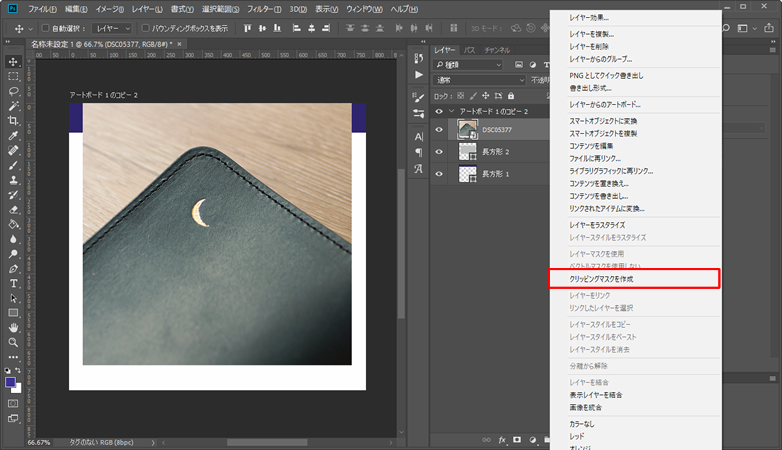The height and width of the screenshot is (450, 782).
Task: Select the Healing Brush tool
Action: click(13, 150)
